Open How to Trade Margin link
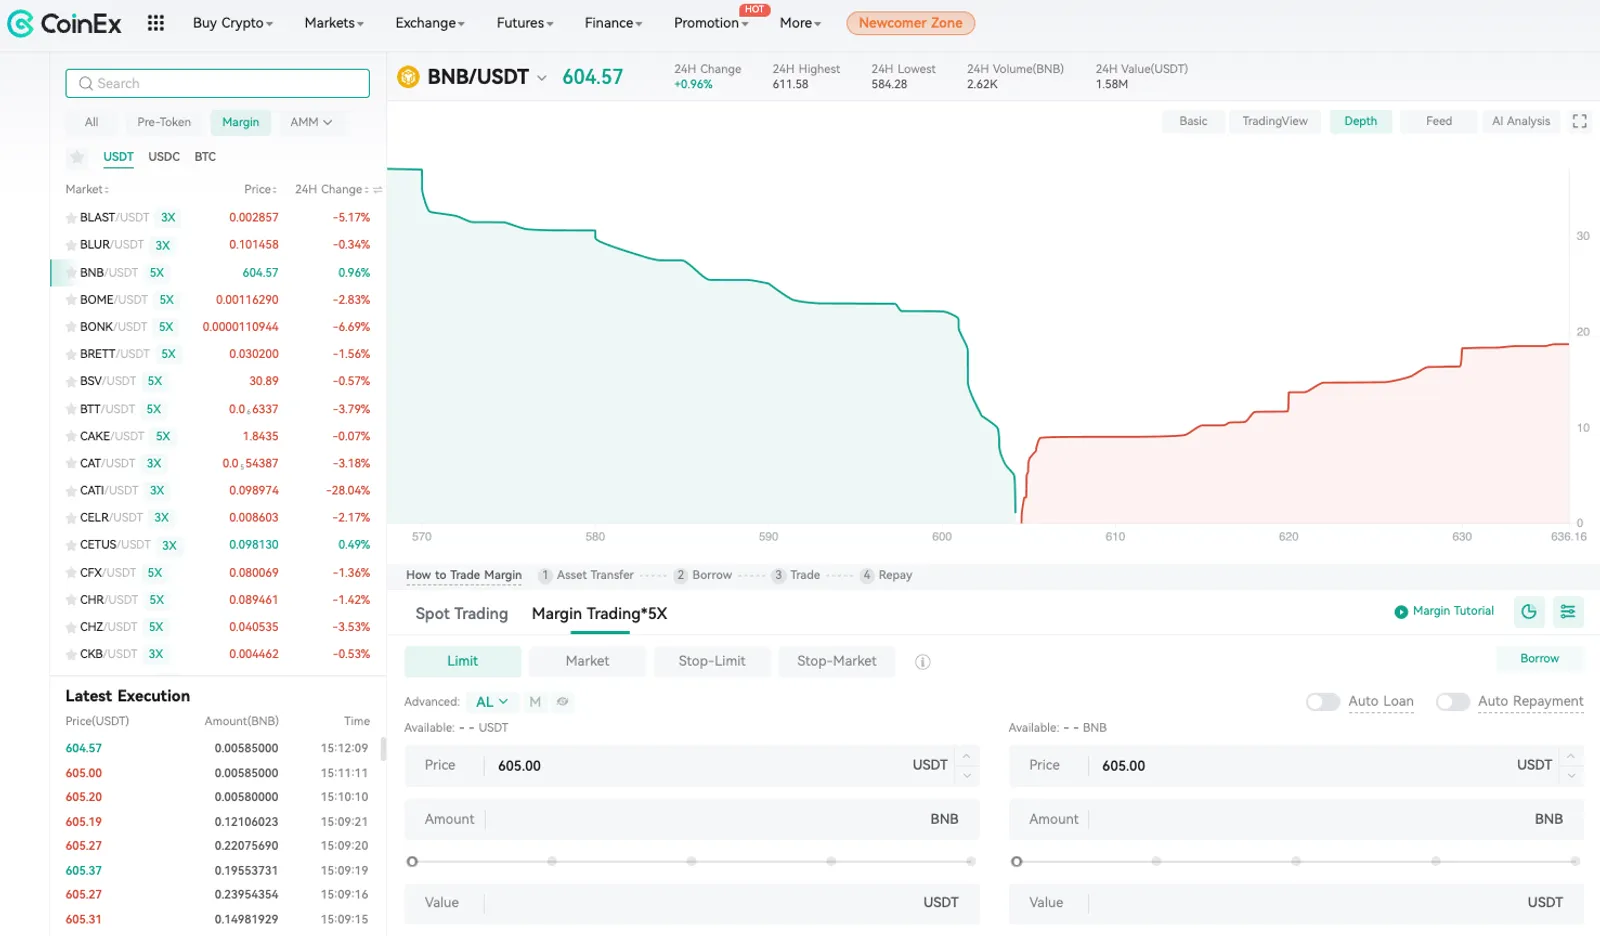Viewport: 1600px width, 936px height. click(464, 575)
